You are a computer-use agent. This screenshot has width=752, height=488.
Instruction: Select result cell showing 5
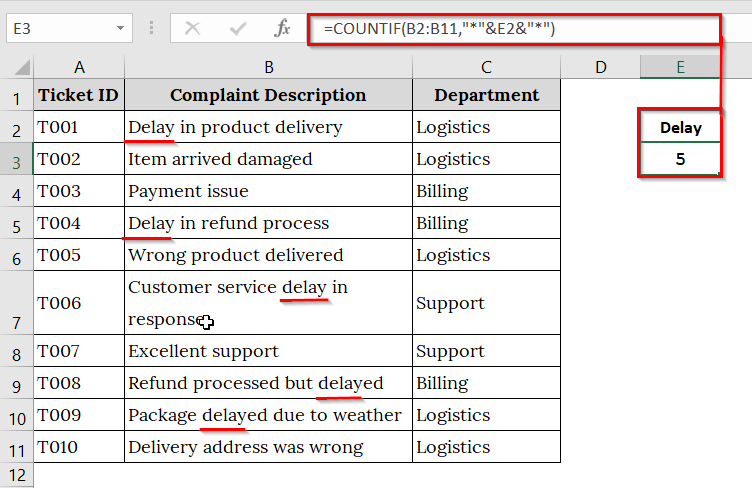pyautogui.click(x=680, y=159)
